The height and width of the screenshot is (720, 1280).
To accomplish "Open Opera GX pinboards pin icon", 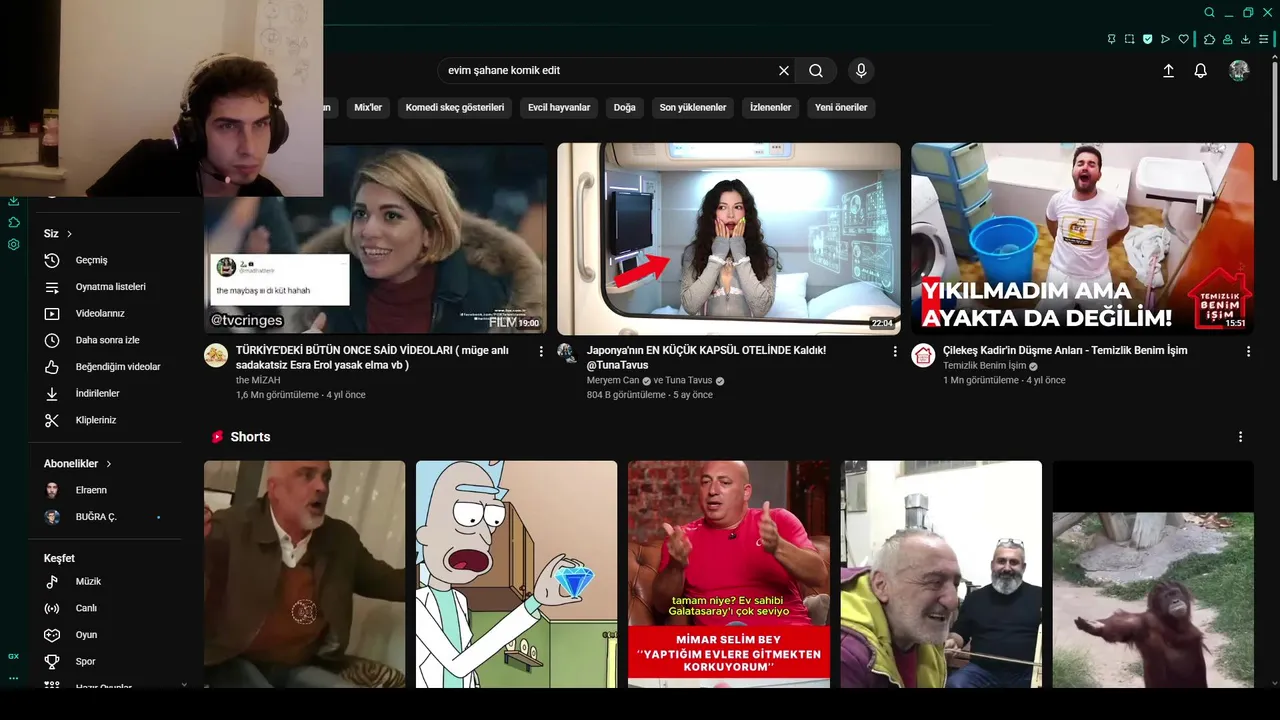I will pyautogui.click(x=1111, y=39).
